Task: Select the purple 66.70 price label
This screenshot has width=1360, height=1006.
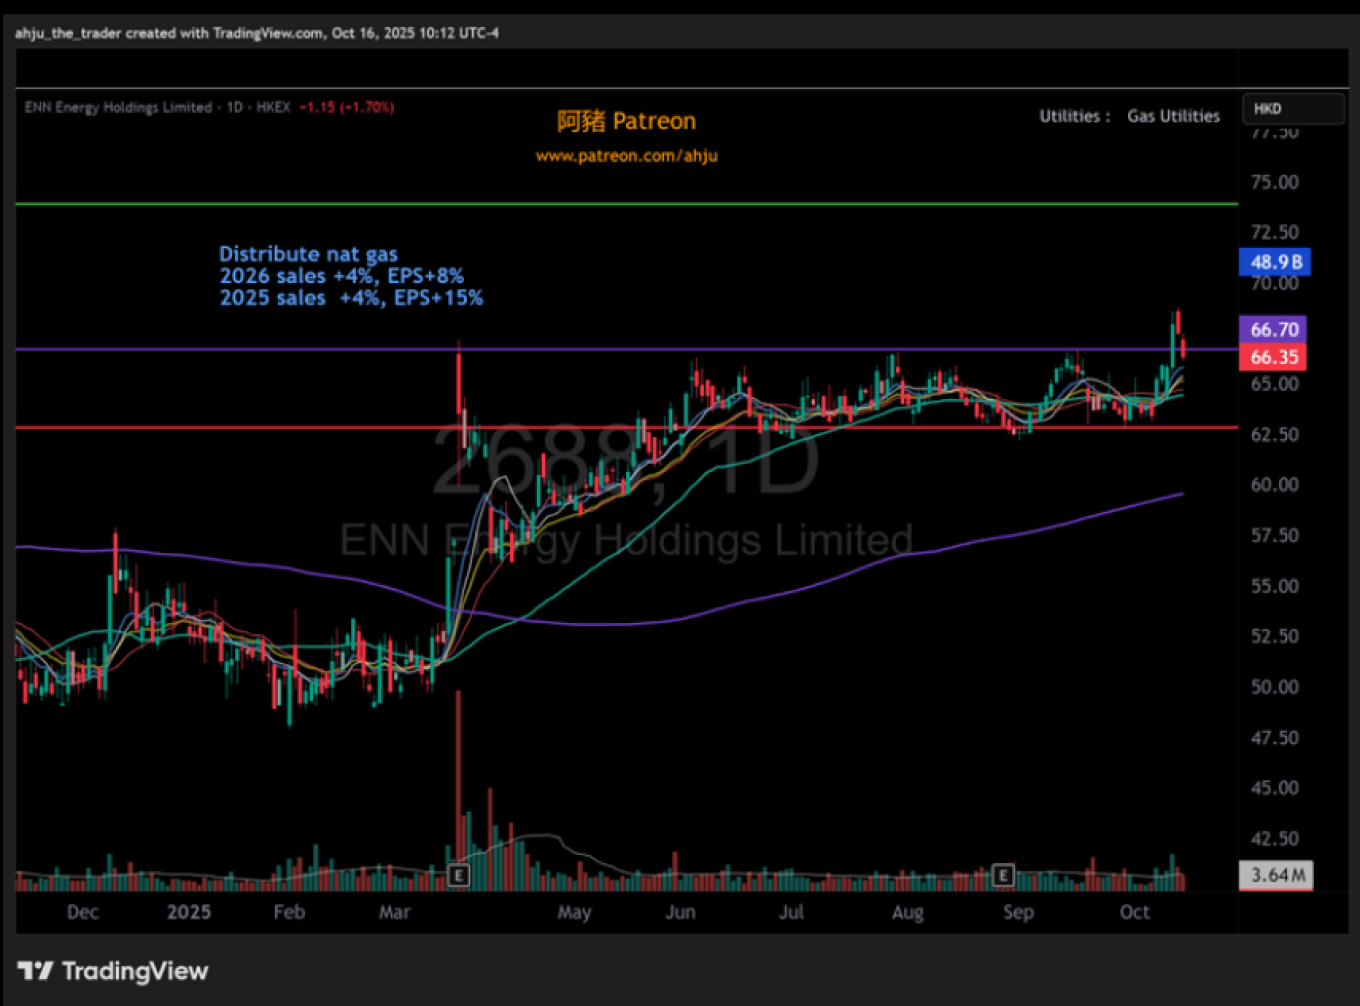Action: tap(1273, 329)
